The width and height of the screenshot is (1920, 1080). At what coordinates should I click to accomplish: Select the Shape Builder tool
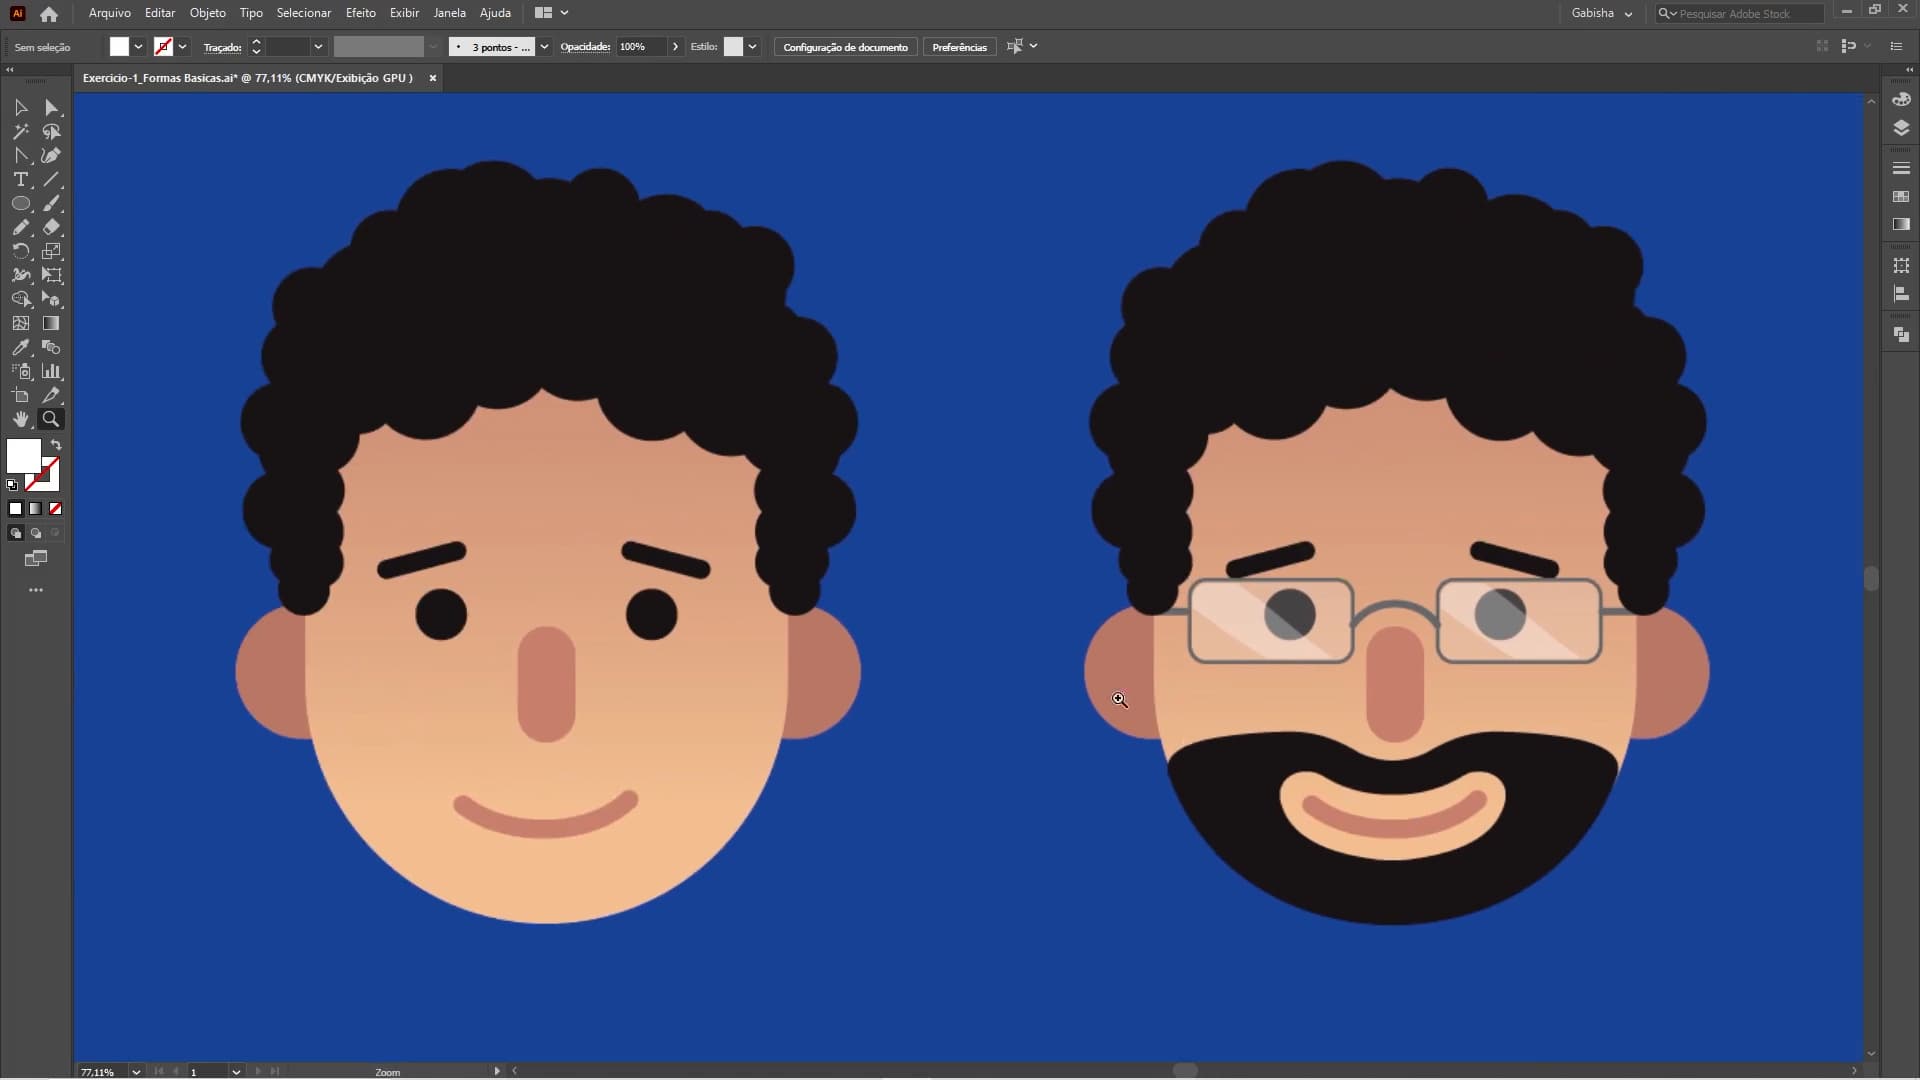[21, 299]
